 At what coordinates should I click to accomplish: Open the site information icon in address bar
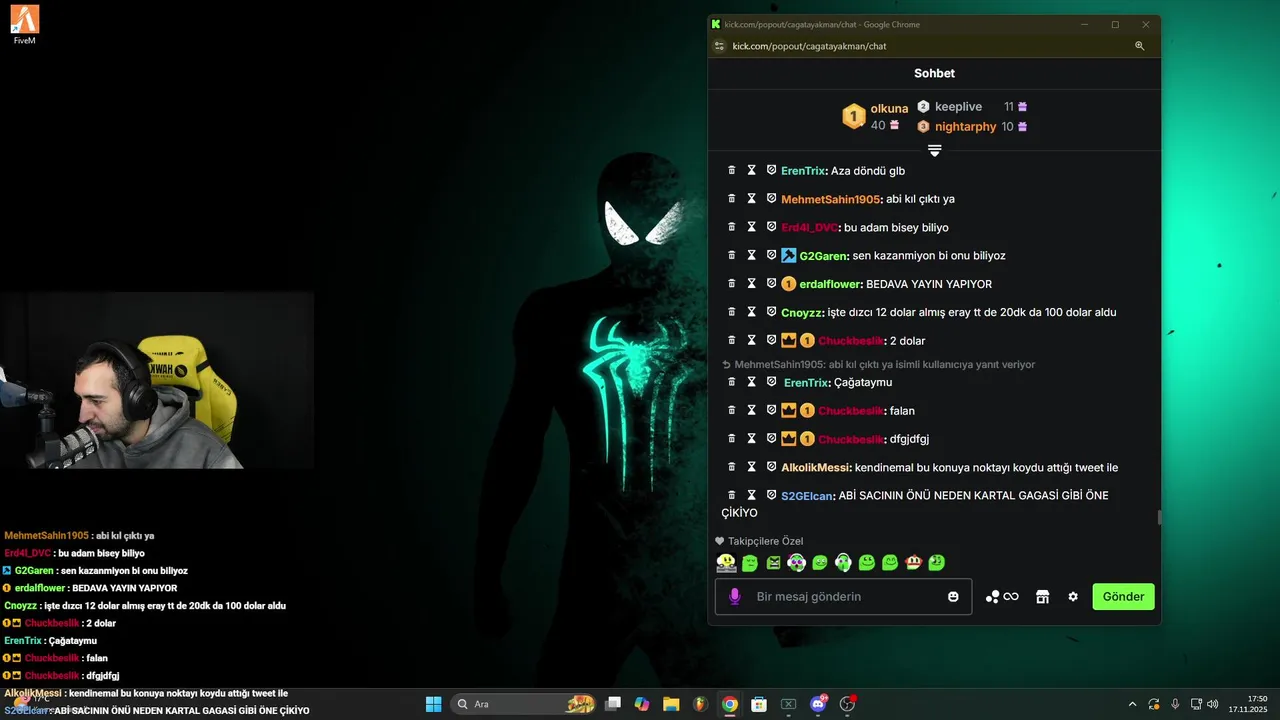719,46
